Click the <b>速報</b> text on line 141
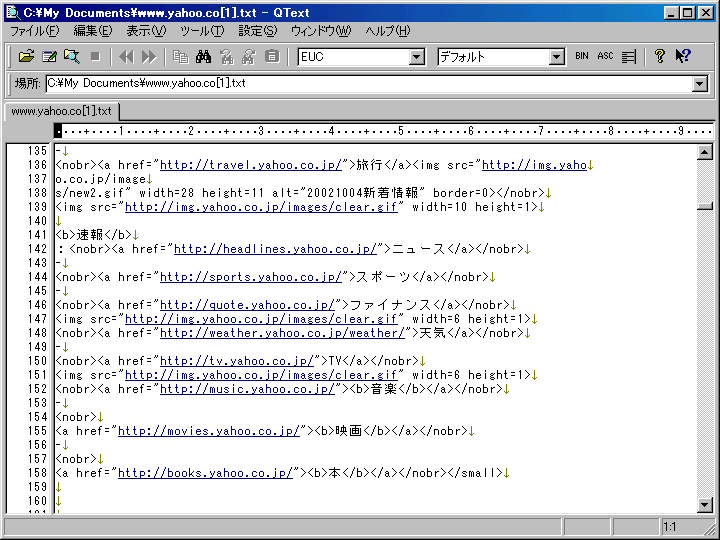720x540 pixels. point(94,235)
